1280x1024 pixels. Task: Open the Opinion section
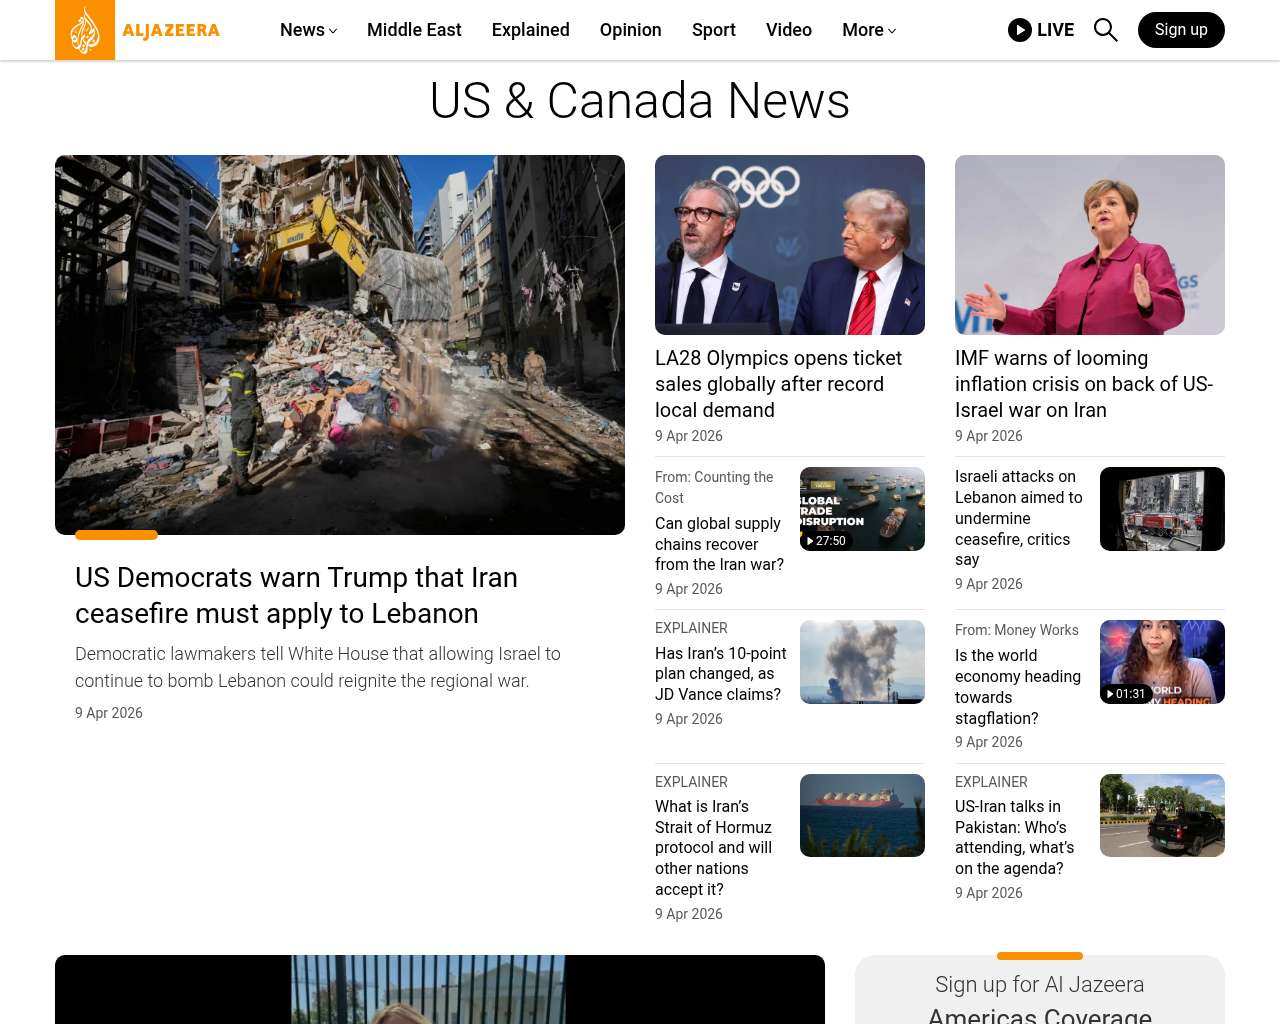pos(631,30)
